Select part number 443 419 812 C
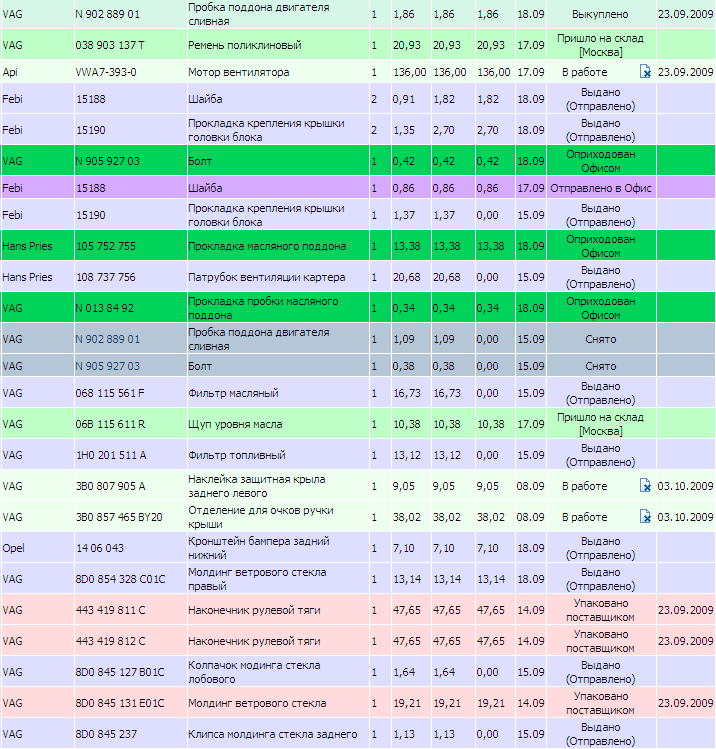 pos(111,641)
